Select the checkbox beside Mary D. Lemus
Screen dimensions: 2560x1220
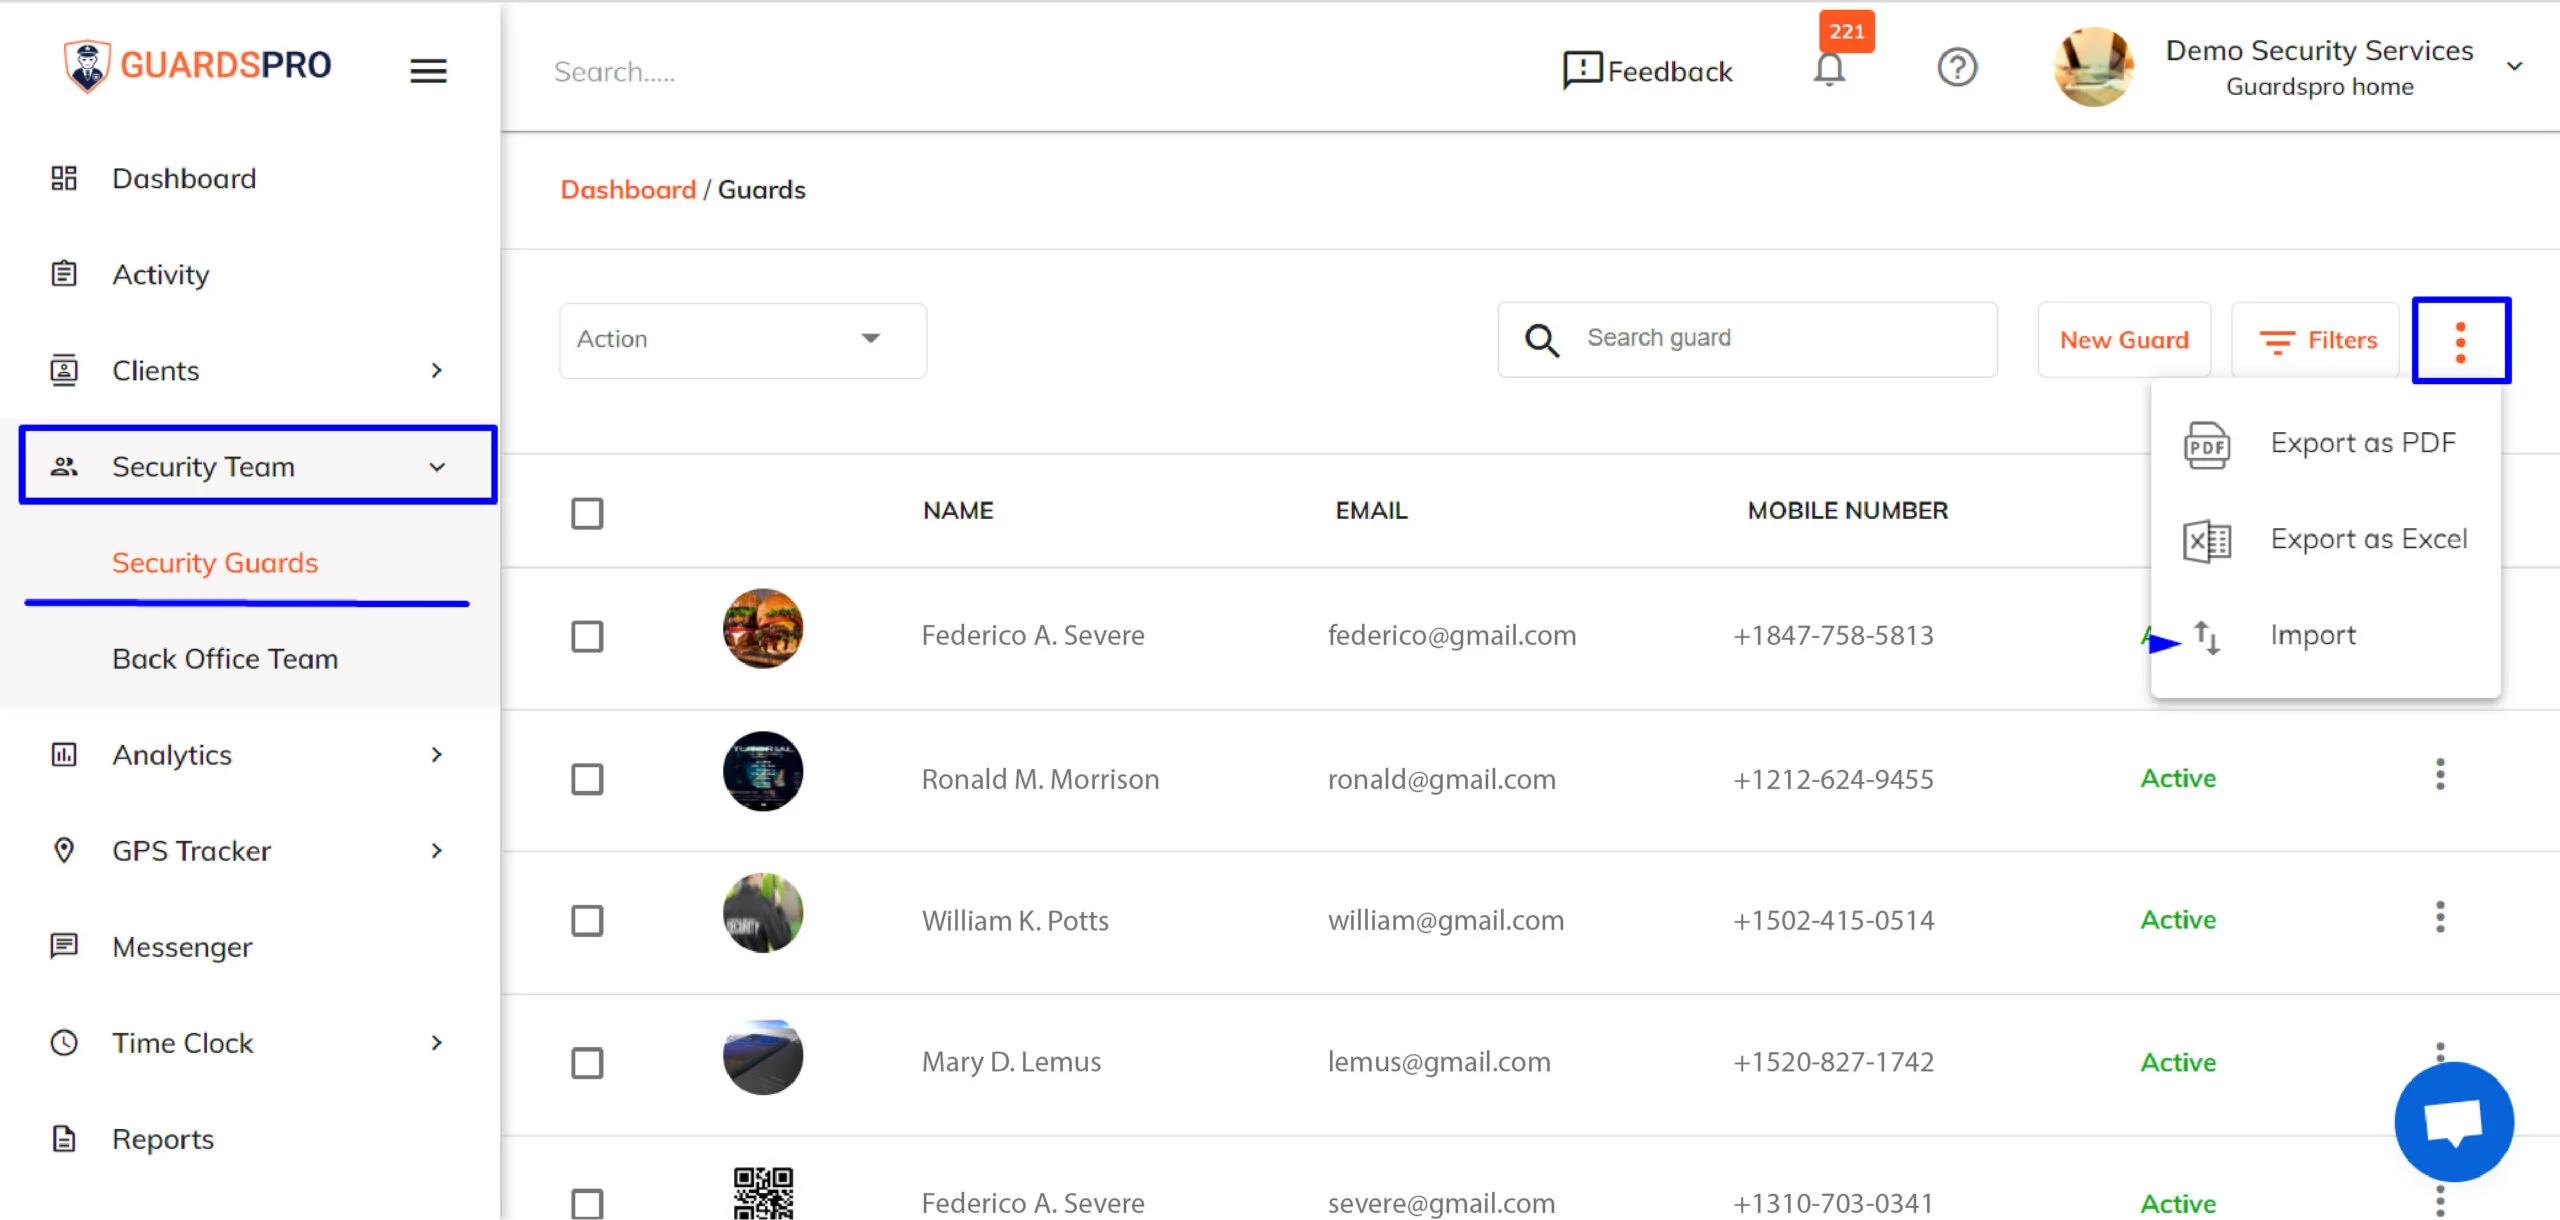click(587, 1063)
